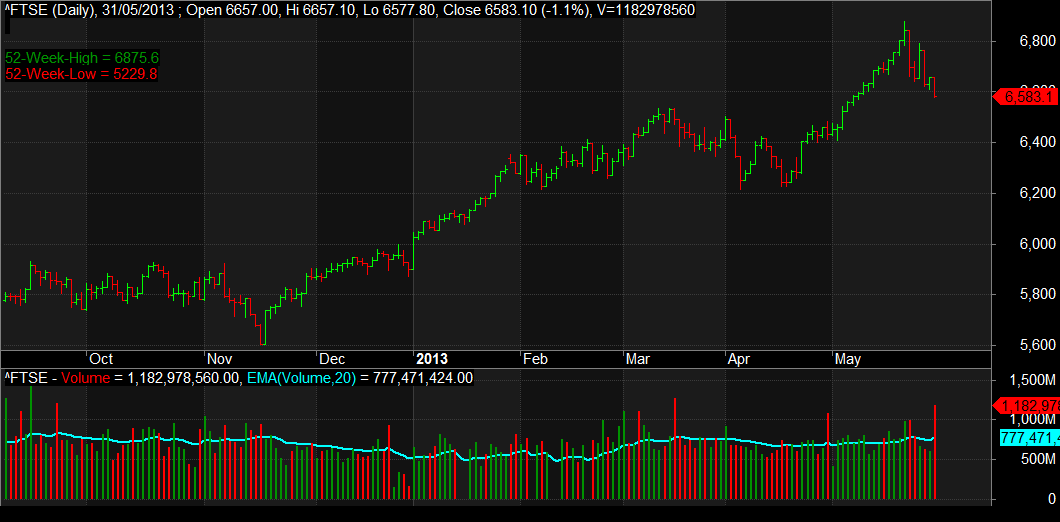Click the red 6,583.1 last price marker

tap(1026, 97)
